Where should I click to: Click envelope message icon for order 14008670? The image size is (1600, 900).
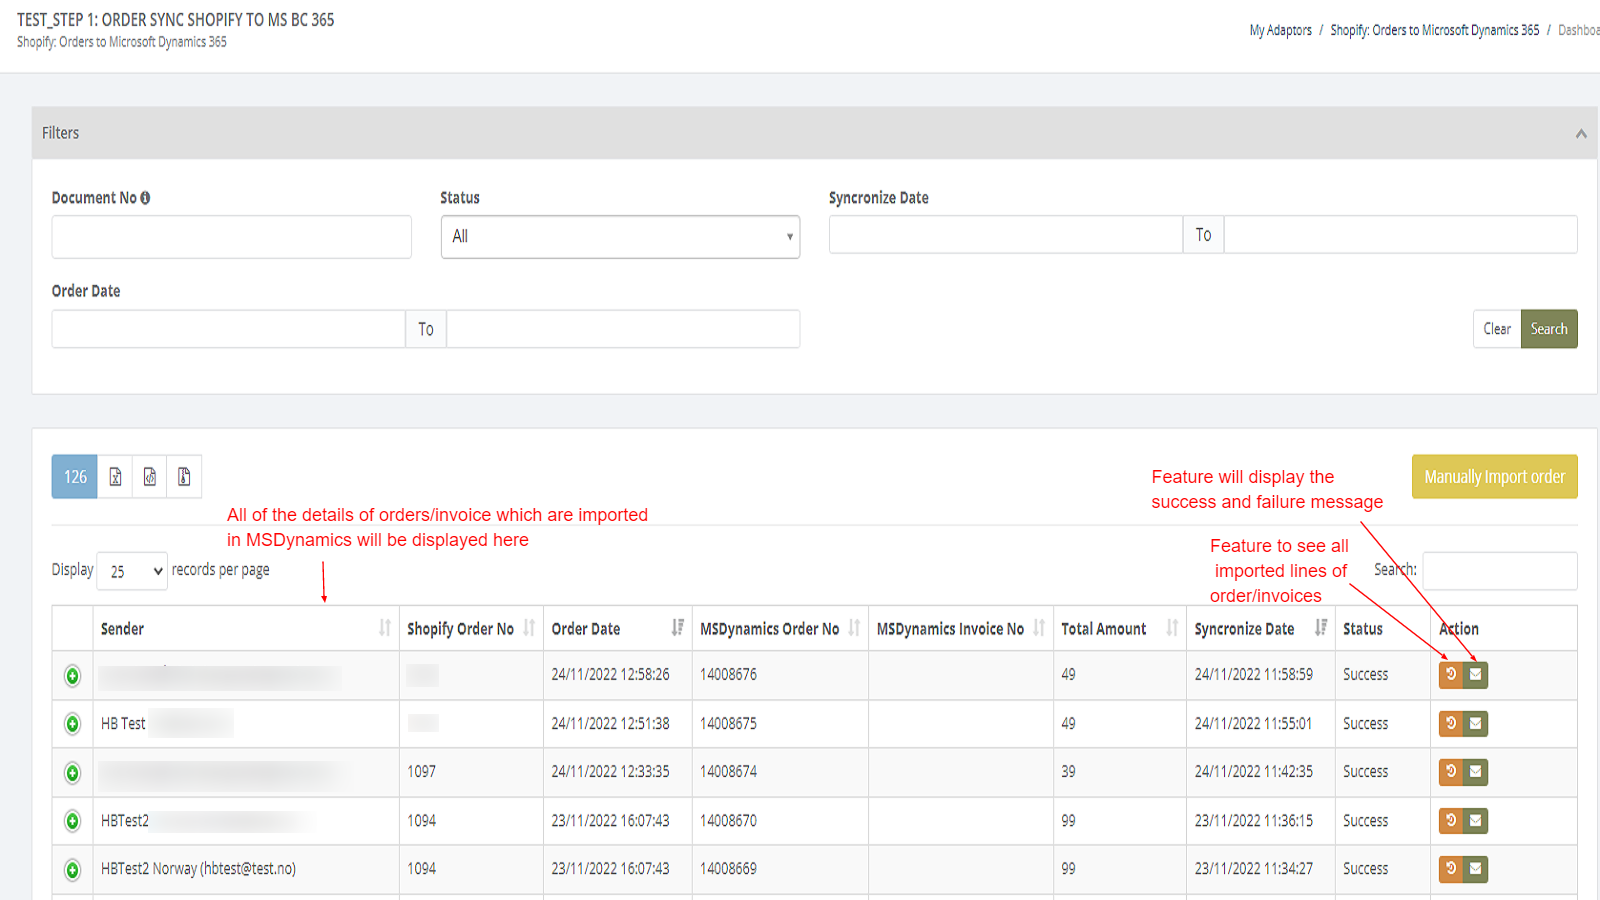click(x=1476, y=821)
